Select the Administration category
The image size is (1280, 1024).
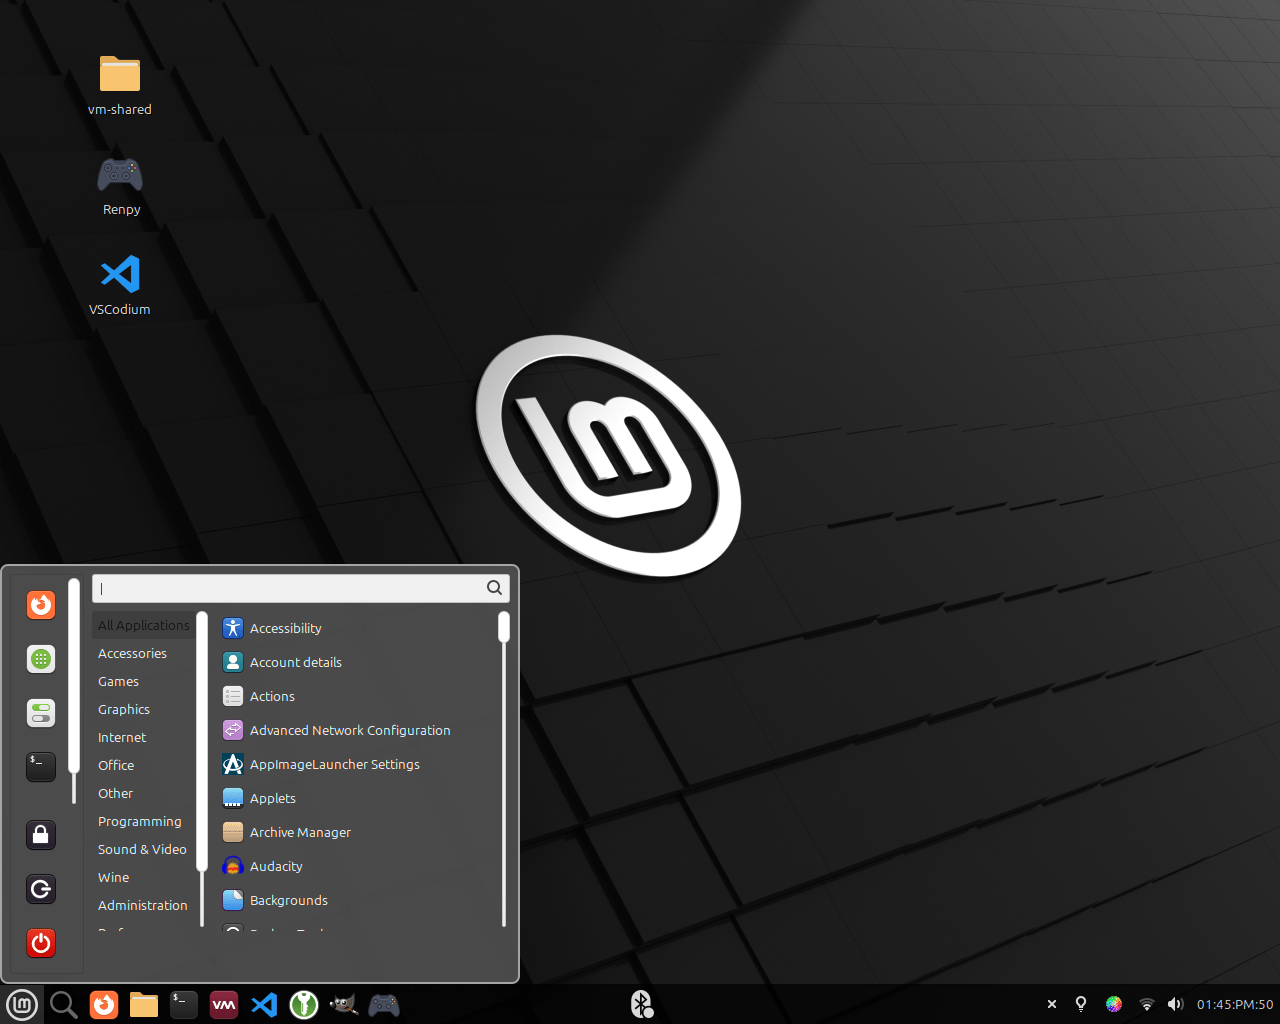144,905
